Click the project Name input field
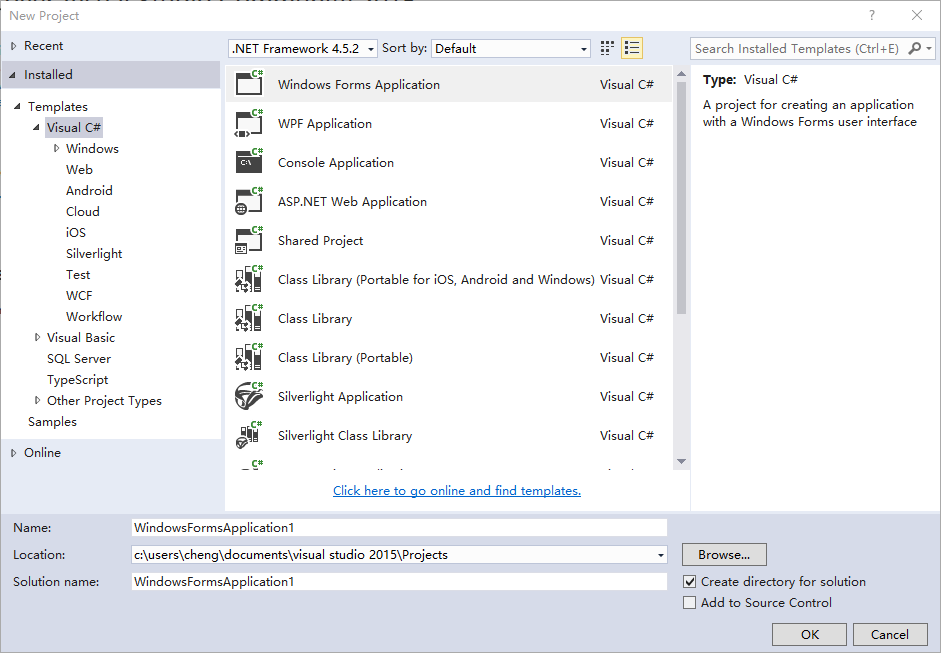 pos(398,527)
